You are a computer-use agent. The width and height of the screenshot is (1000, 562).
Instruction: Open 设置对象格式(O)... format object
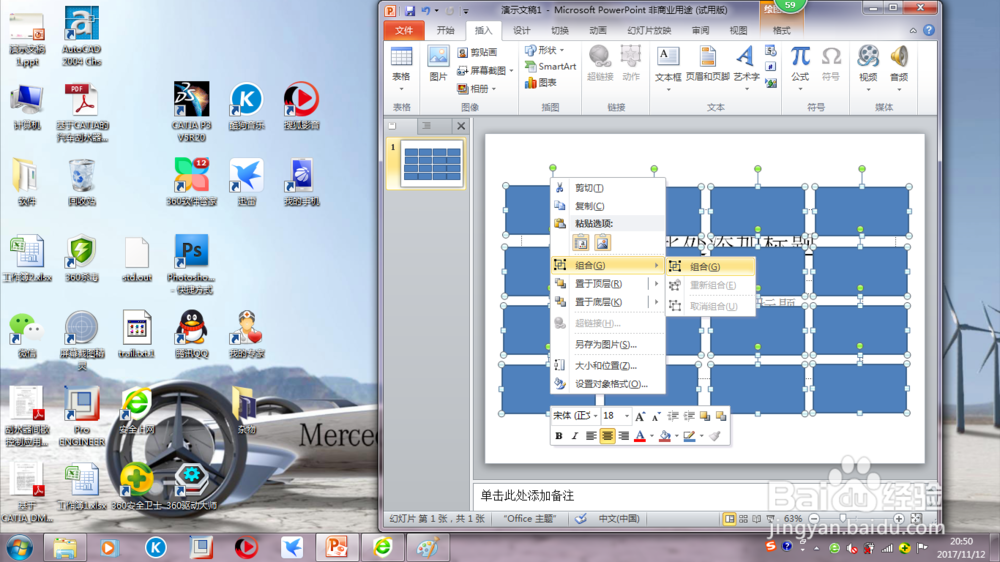pyautogui.click(x=608, y=384)
